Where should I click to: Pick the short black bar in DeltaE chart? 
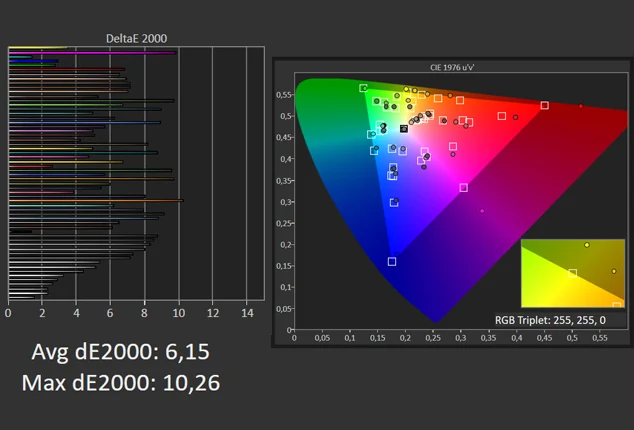21,231
